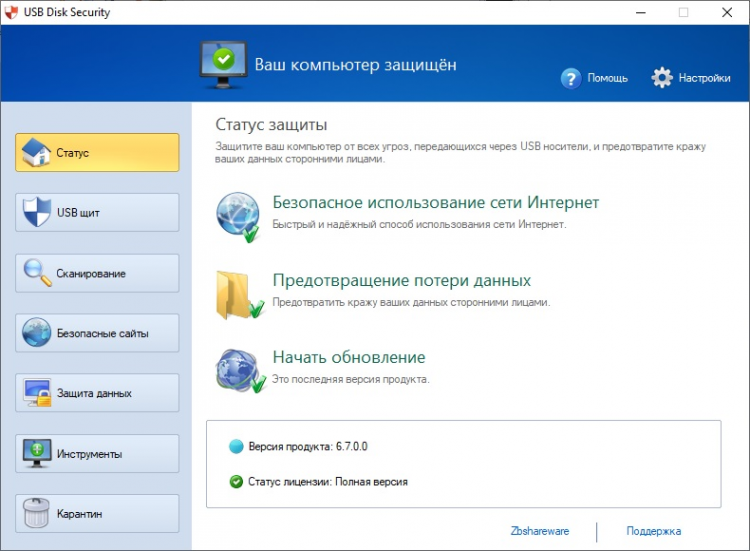Image resolution: width=750 pixels, height=551 pixels.
Task: Click the trash bin icon beside Карантин
Action: coord(36,513)
